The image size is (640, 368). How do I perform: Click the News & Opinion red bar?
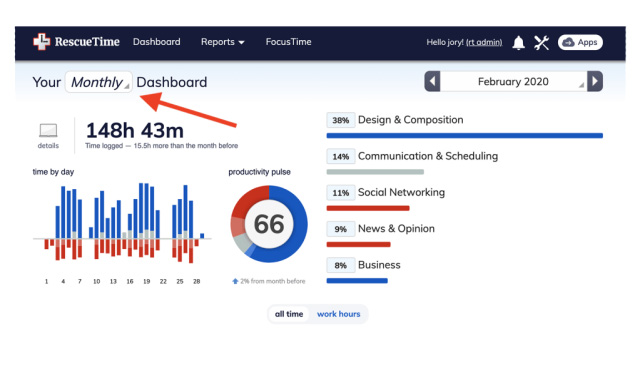click(x=358, y=245)
